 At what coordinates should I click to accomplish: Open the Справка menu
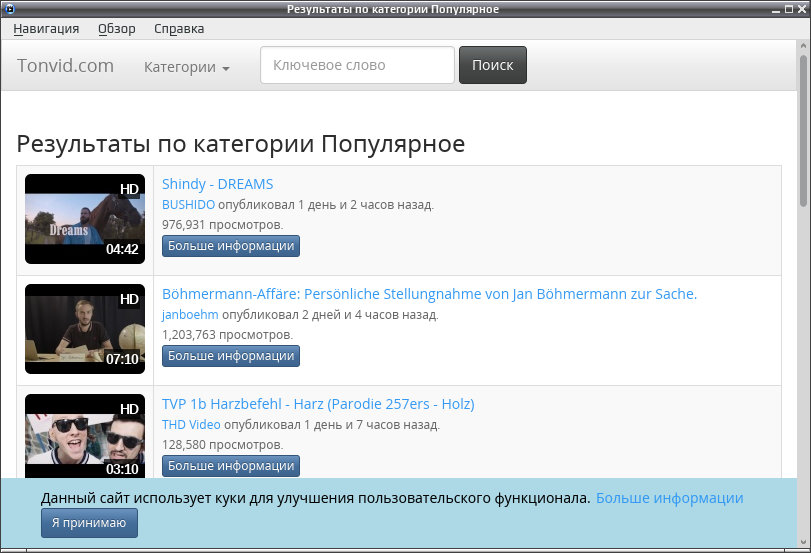pos(179,29)
